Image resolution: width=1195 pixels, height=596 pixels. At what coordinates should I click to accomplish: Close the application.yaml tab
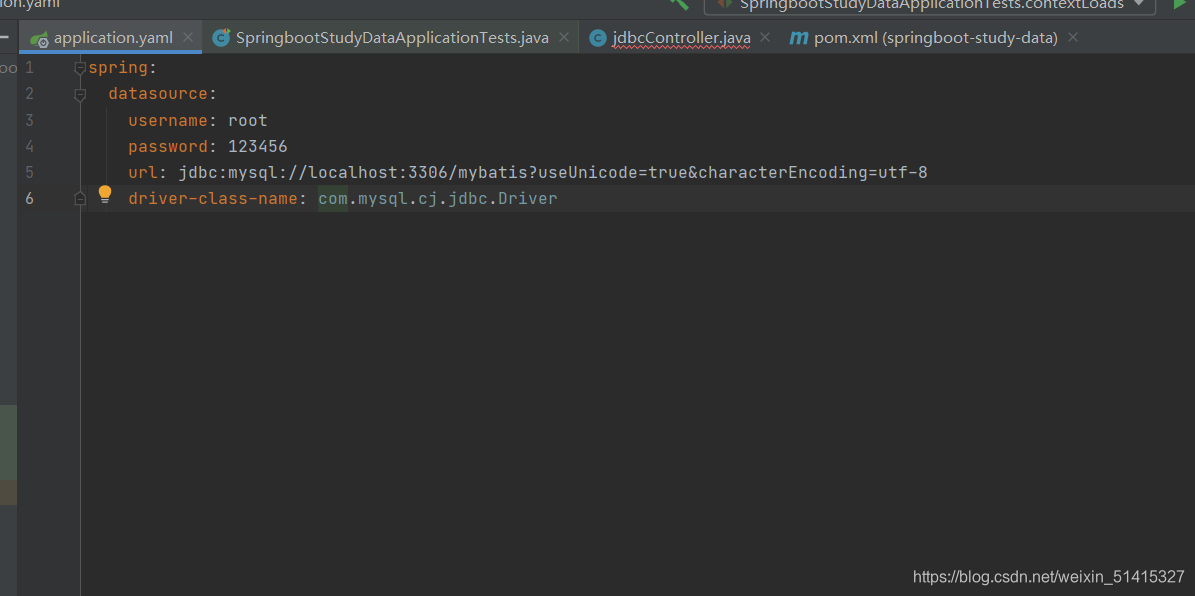click(x=187, y=37)
